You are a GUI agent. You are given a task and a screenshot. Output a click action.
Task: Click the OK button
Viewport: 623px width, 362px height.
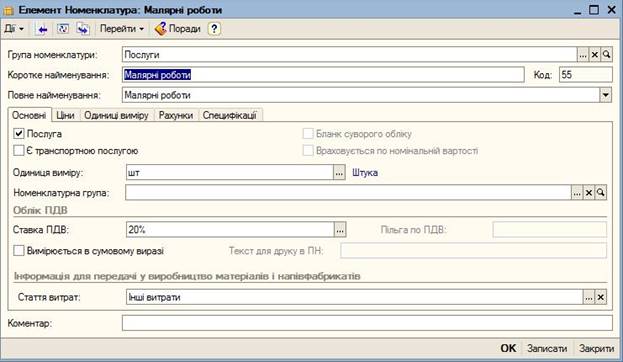508,348
